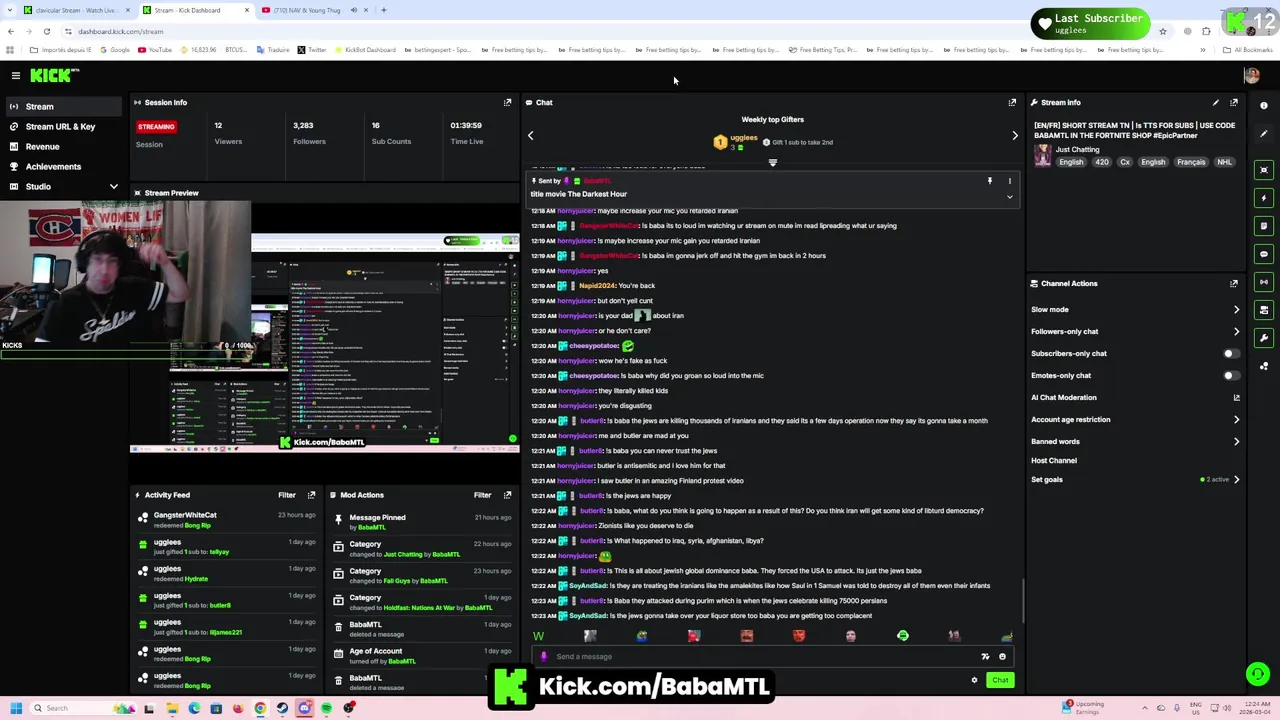Viewport: 1280px width, 720px height.
Task: Click the green Chat send button
Action: 1000,680
